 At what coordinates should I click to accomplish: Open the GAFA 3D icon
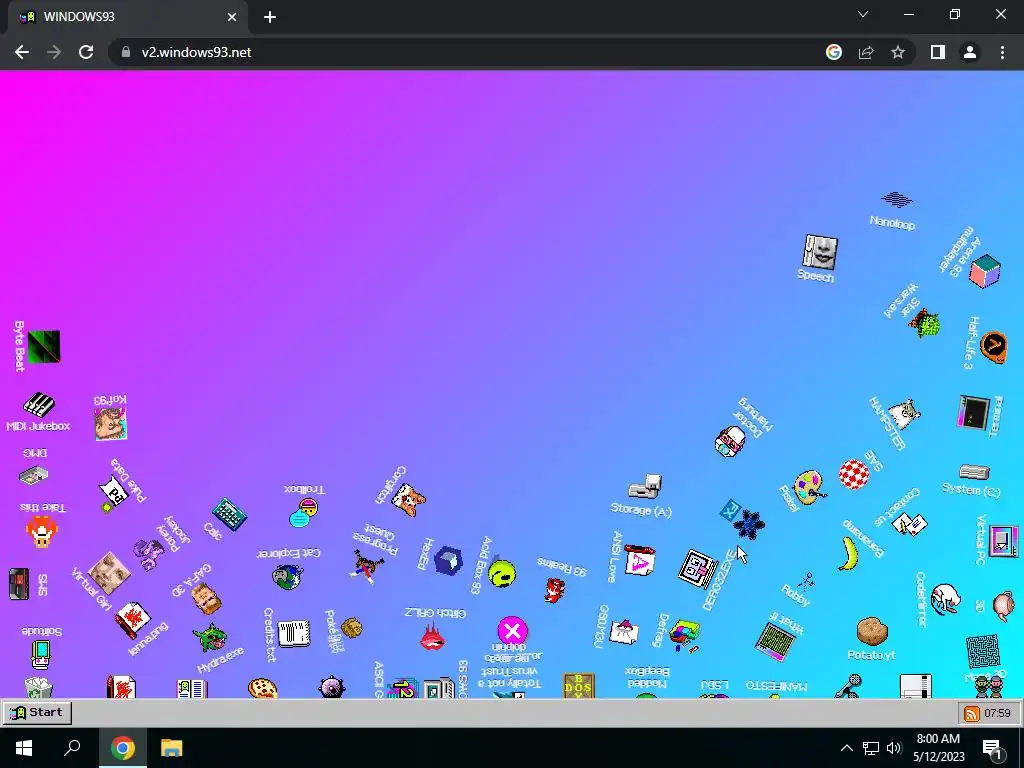(206, 600)
